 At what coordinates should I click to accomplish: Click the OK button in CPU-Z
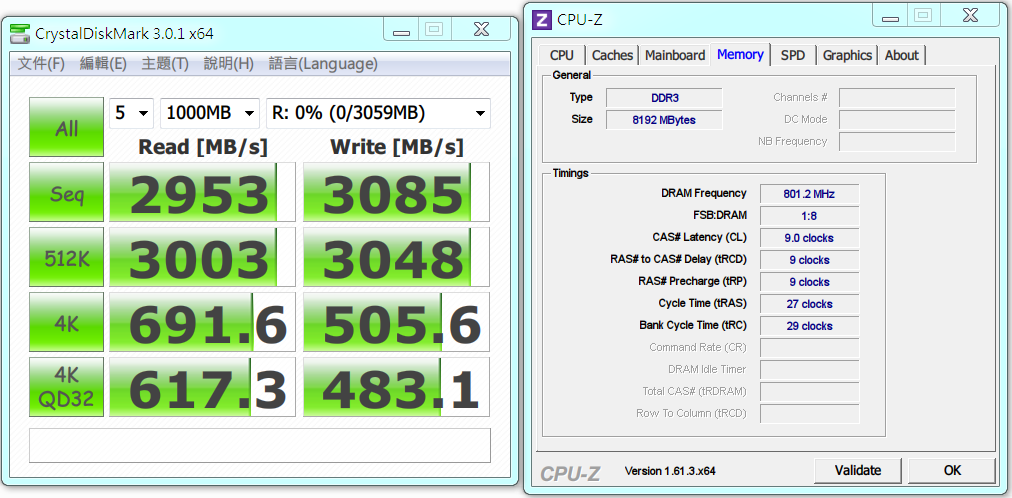click(x=952, y=470)
